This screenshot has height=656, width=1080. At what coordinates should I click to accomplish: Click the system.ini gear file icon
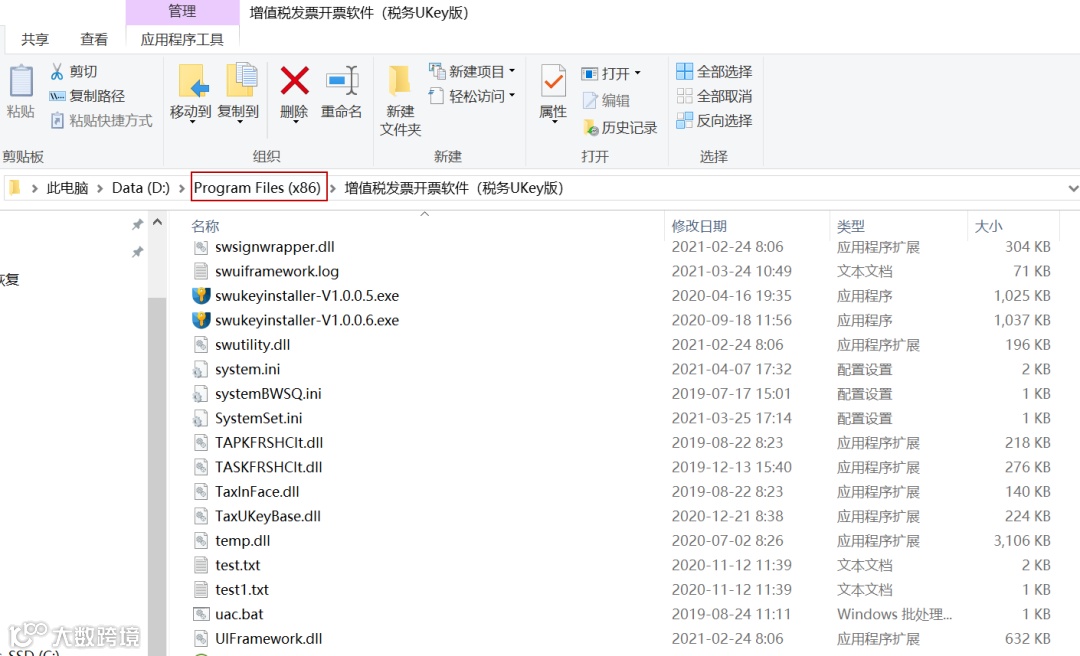[200, 369]
